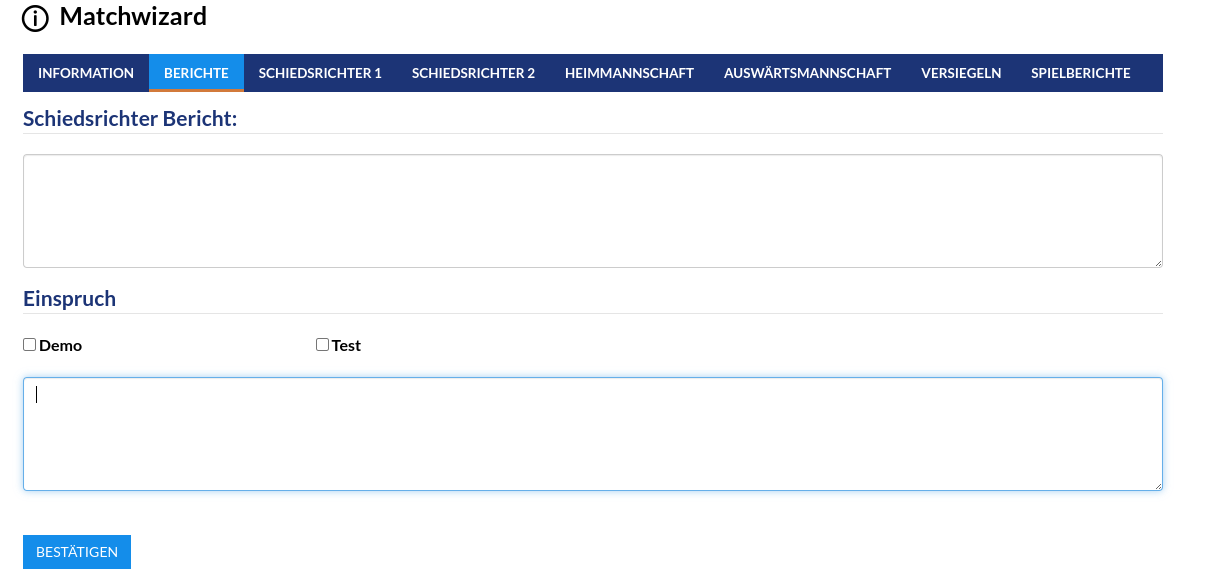Open the Information tab
Viewport: 1232px width, 573px height.
tap(86, 73)
